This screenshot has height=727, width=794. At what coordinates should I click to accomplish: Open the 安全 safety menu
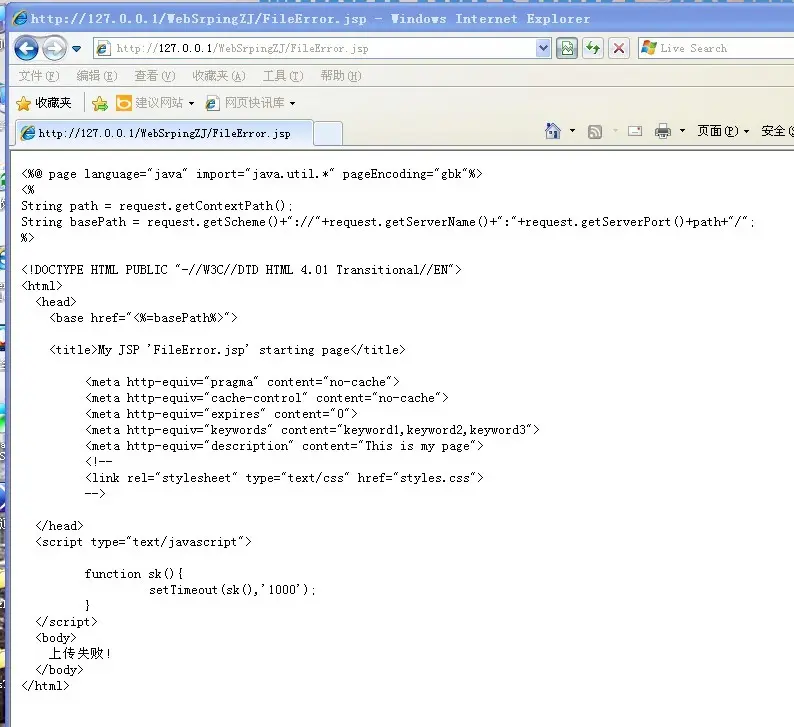click(x=777, y=131)
